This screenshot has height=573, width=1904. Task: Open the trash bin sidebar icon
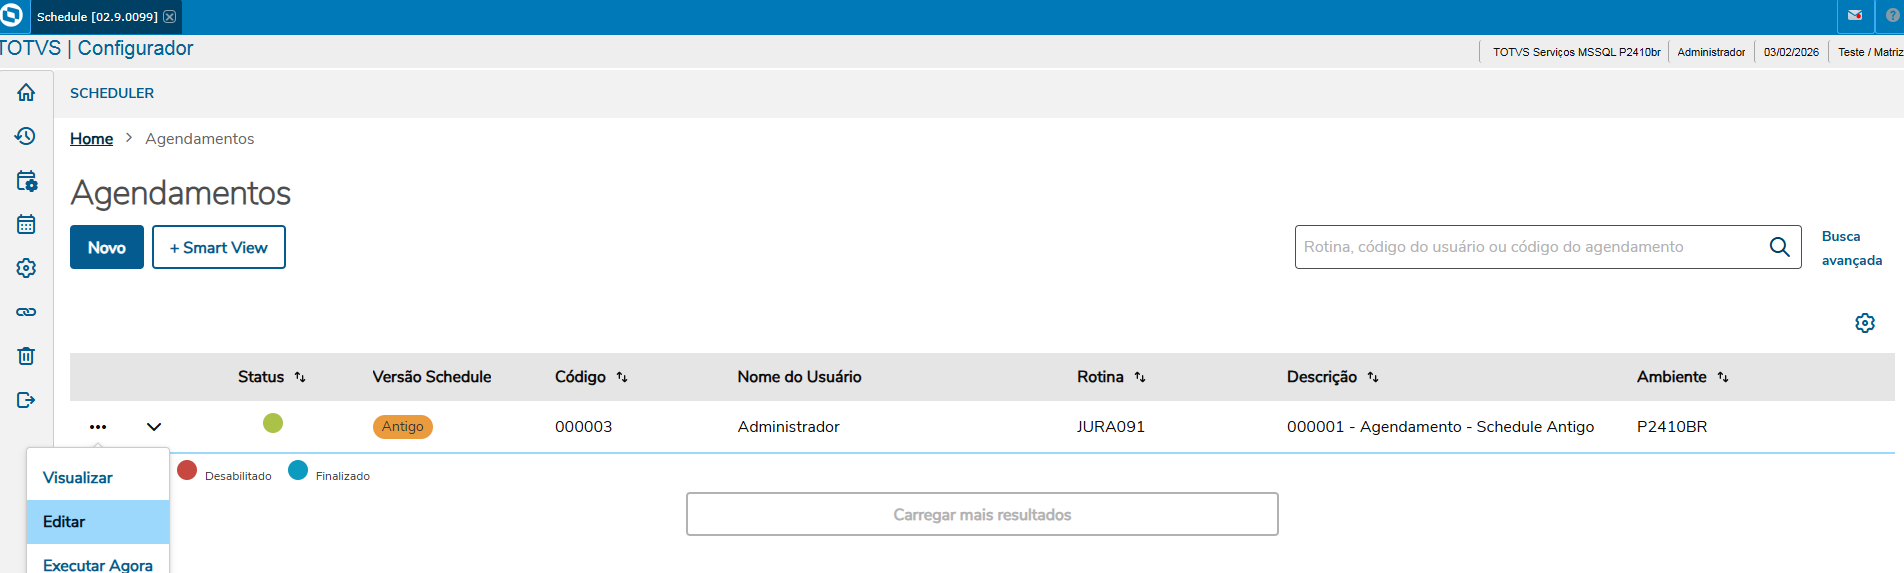pos(26,356)
